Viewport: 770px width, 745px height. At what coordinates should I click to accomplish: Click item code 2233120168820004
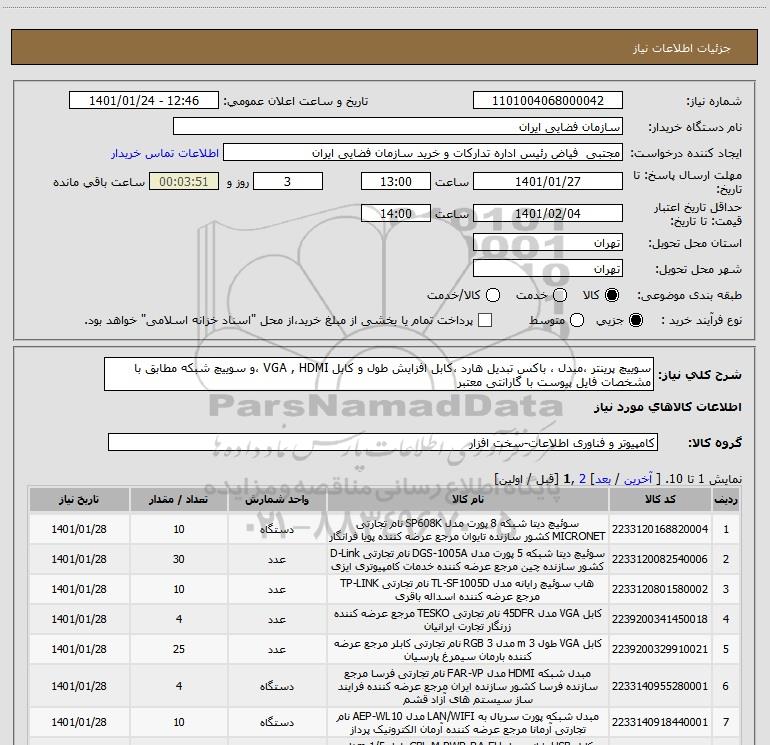click(x=660, y=529)
